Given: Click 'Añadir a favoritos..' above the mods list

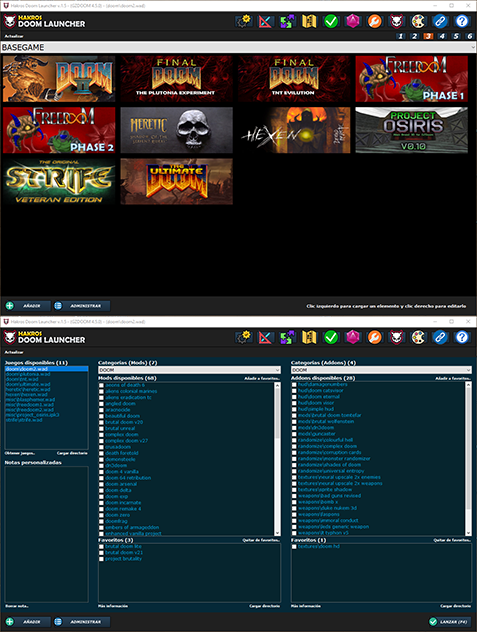Looking at the screenshot, I should 262,378.
